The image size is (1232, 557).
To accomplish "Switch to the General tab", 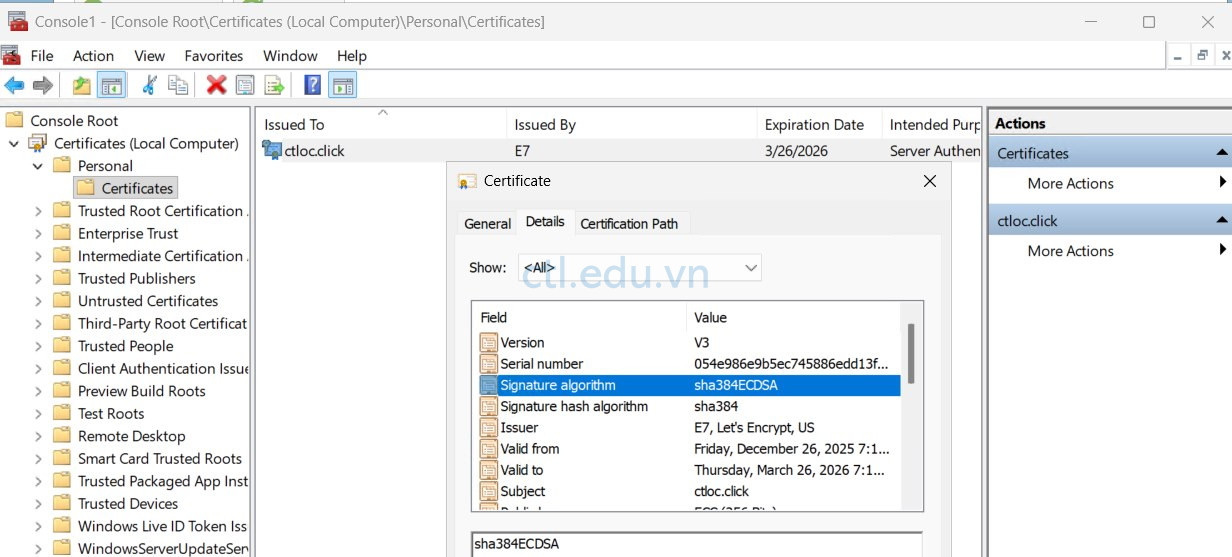I will tap(488, 224).
